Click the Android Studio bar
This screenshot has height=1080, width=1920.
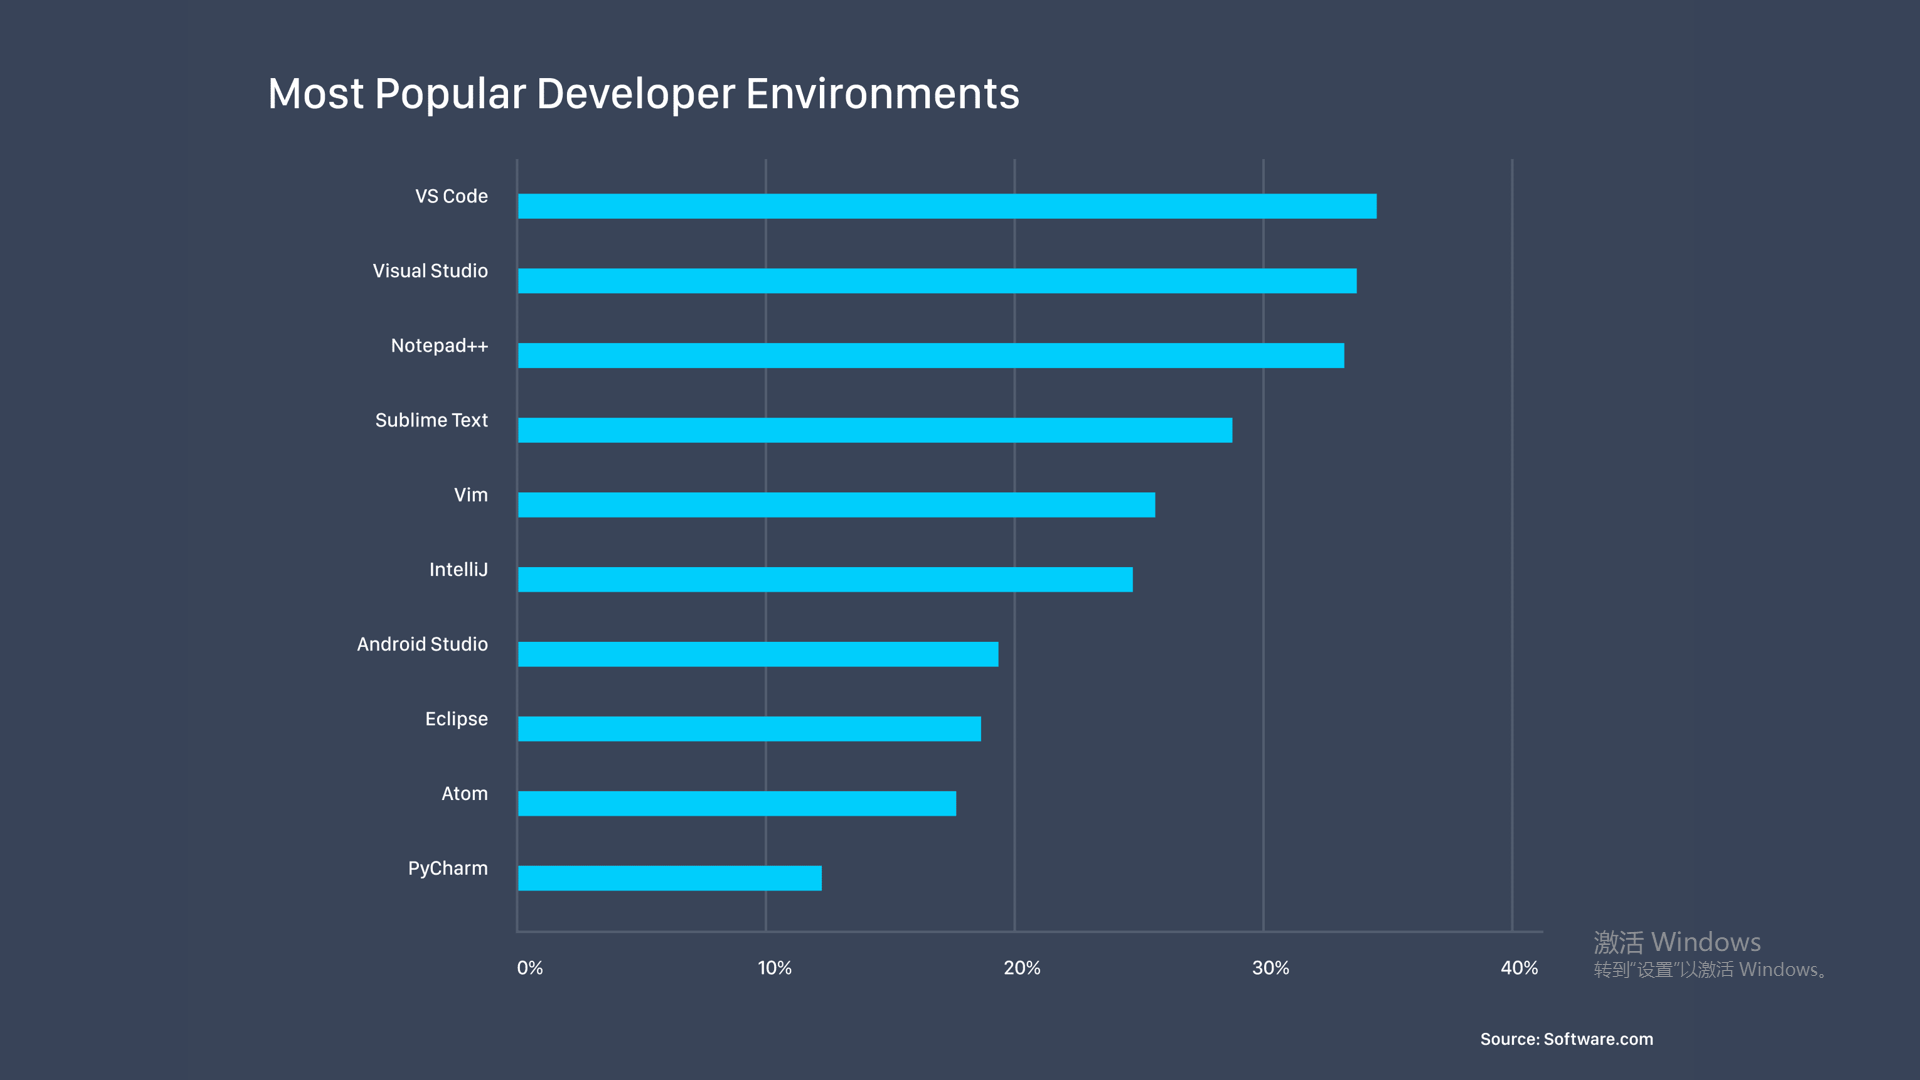click(x=758, y=654)
